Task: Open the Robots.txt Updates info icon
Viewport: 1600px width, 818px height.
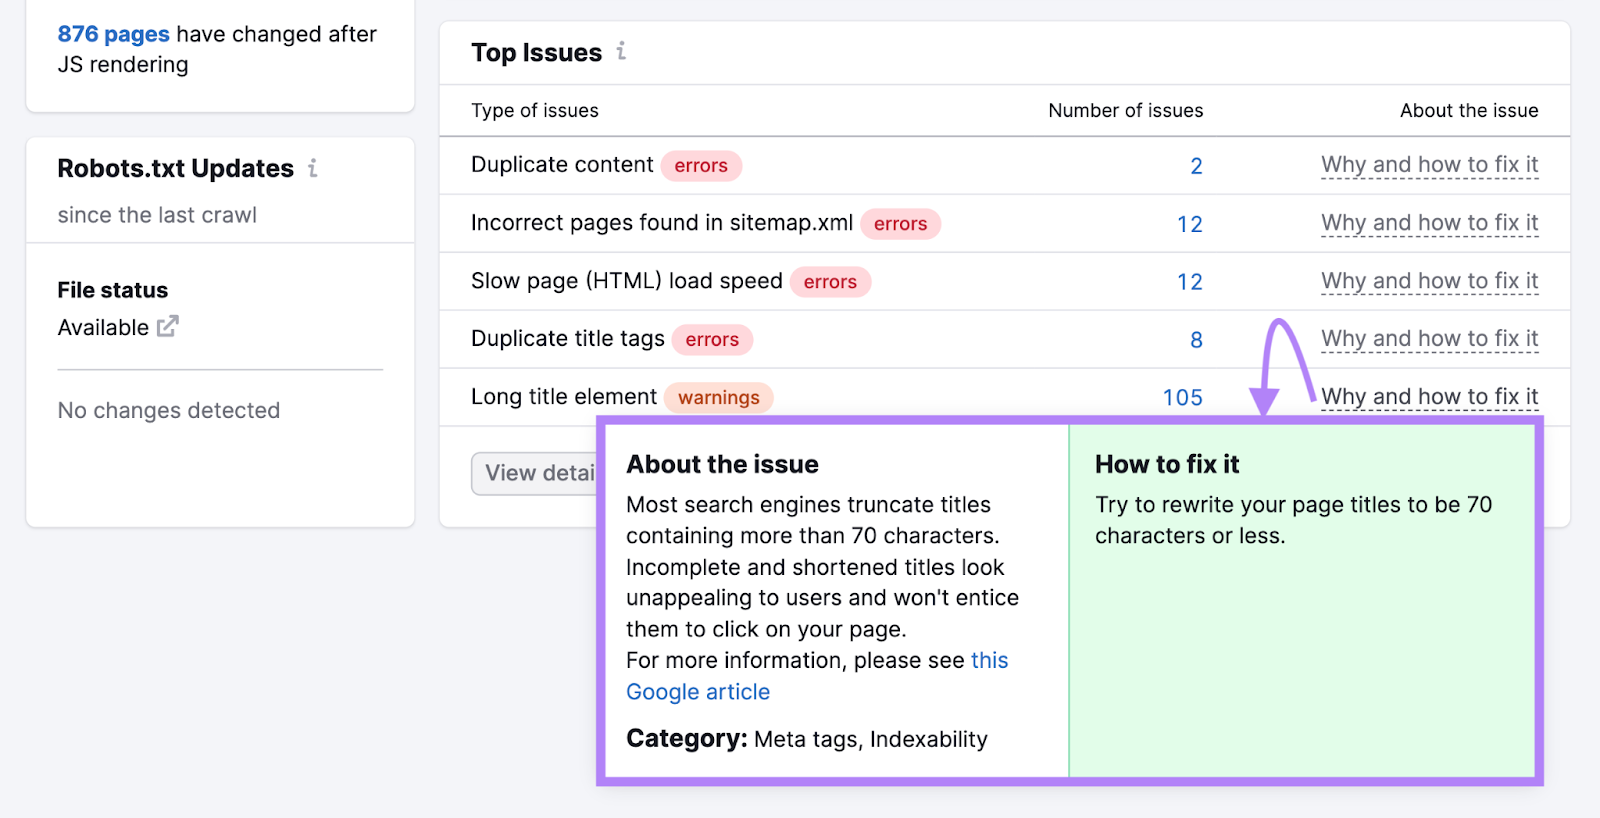Action: (313, 168)
